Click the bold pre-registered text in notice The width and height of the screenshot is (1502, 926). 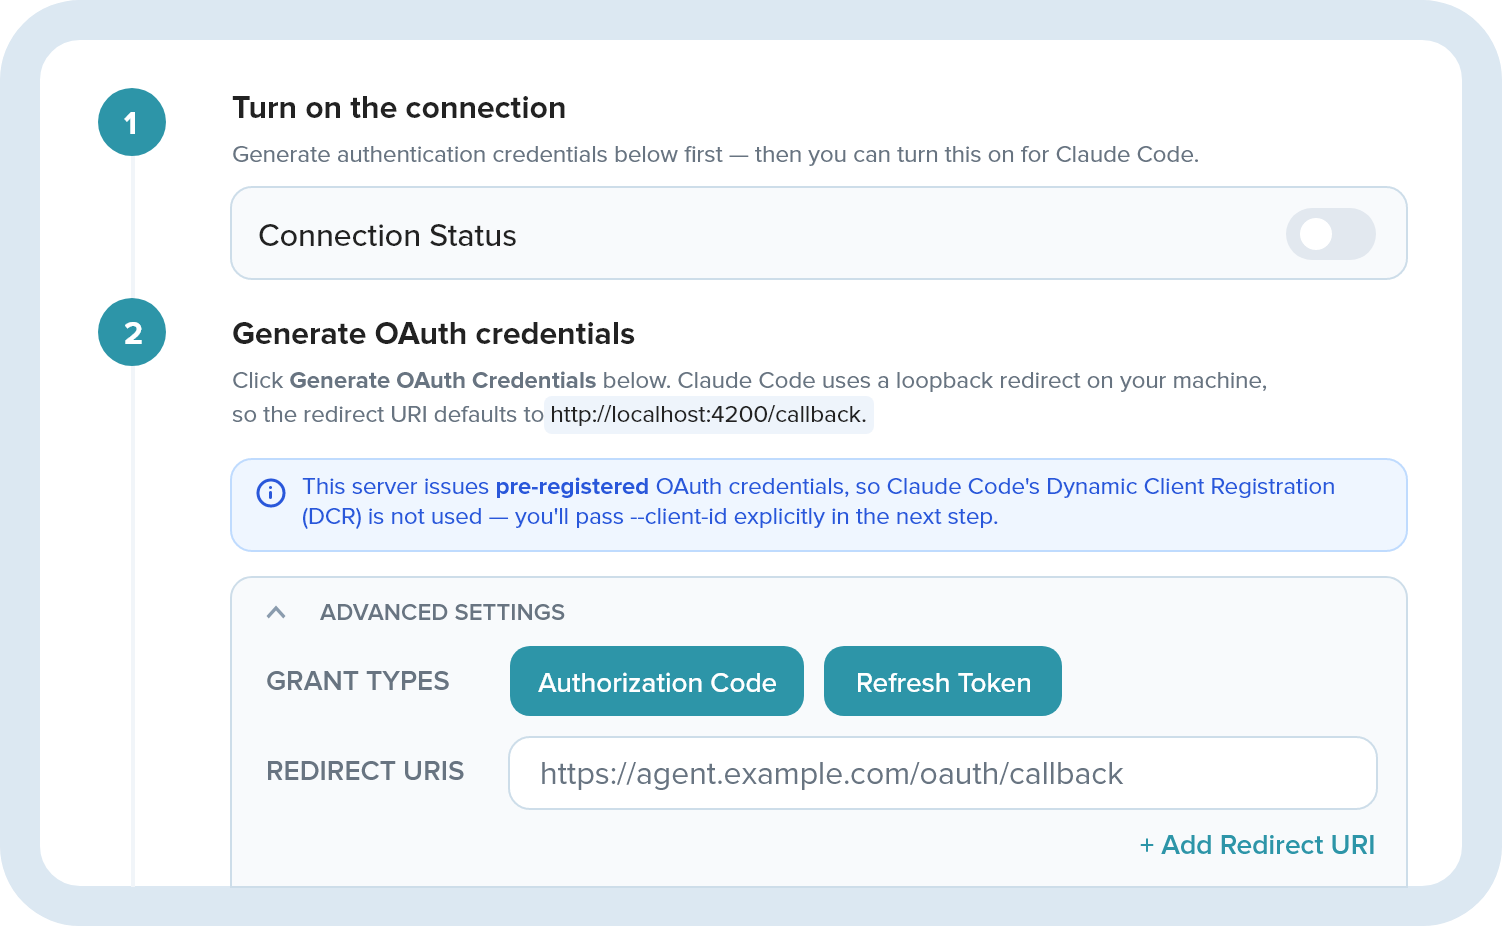572,486
